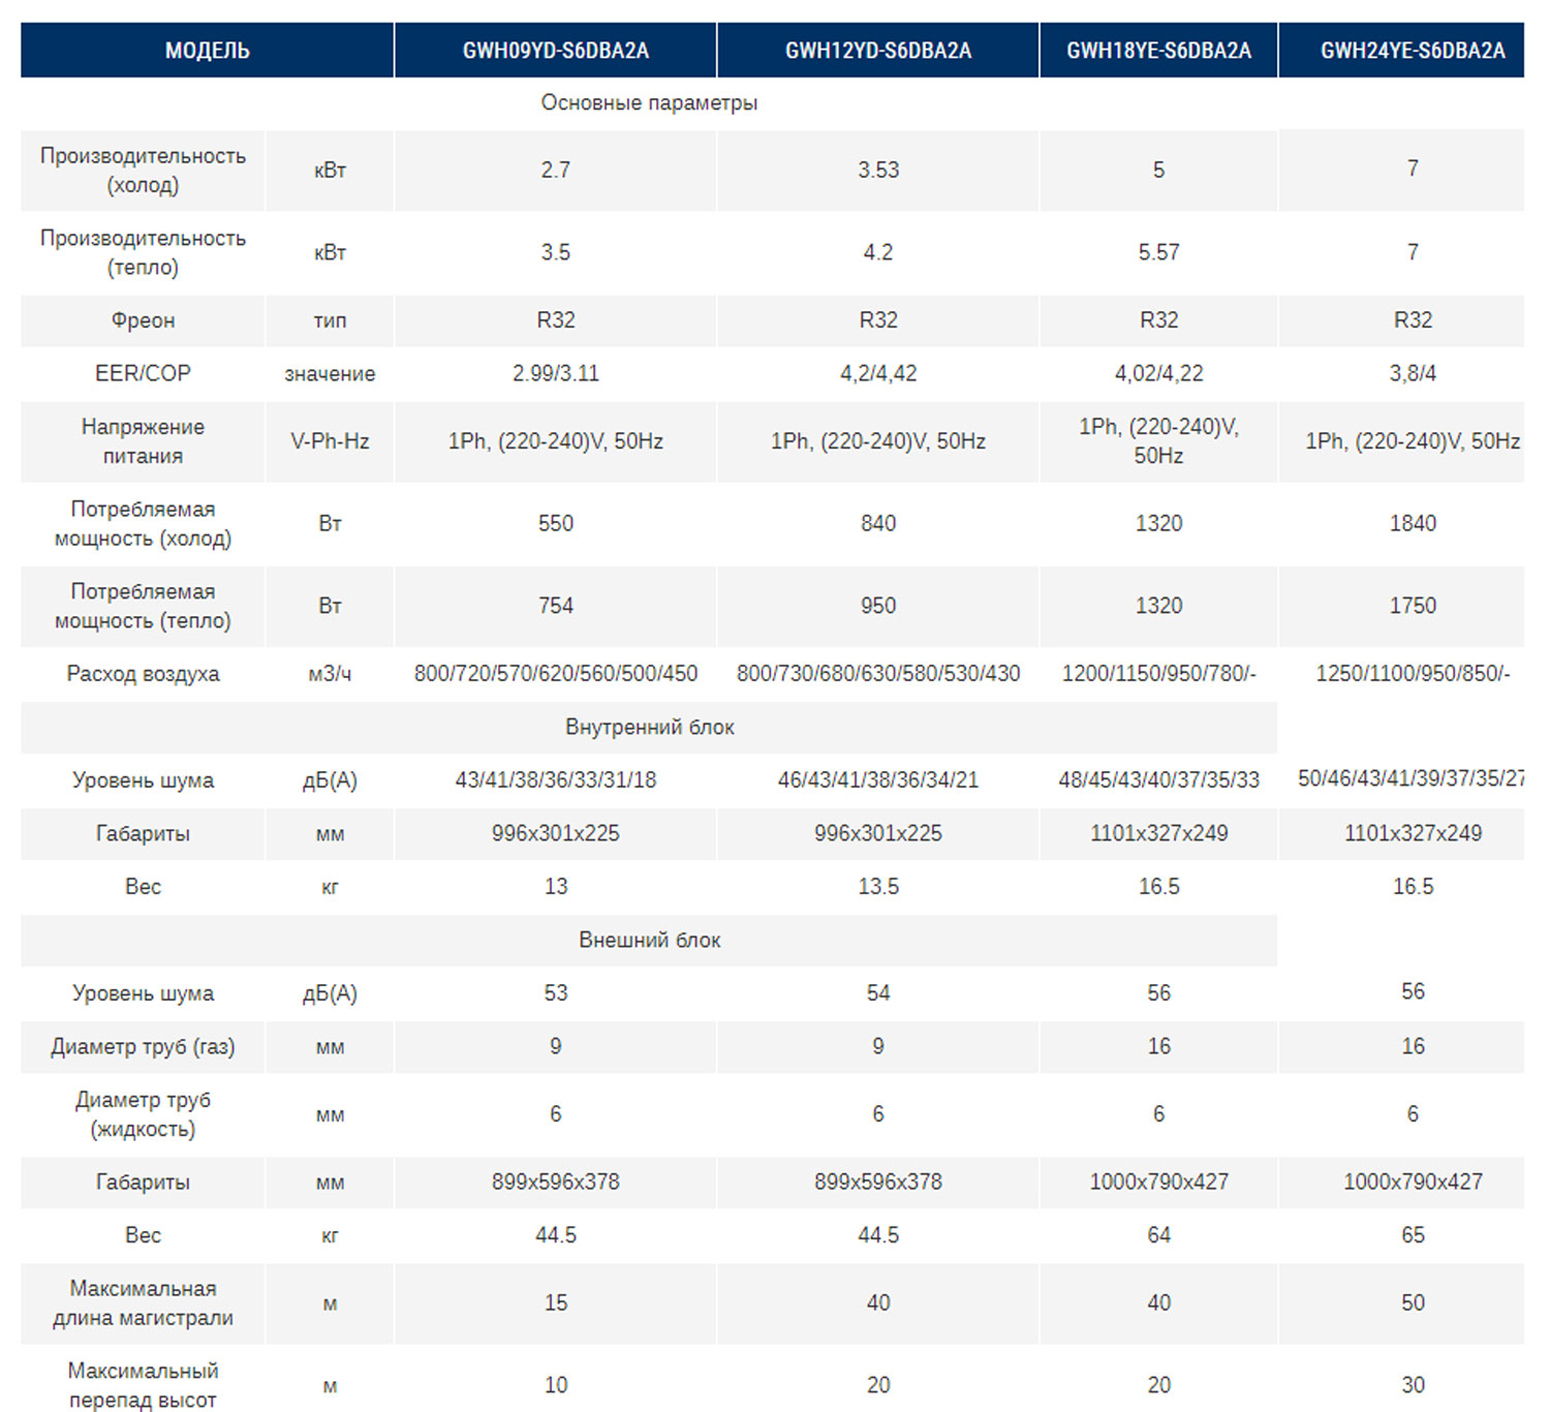
Task: Click the Основные параметры section heading
Action: [649, 103]
